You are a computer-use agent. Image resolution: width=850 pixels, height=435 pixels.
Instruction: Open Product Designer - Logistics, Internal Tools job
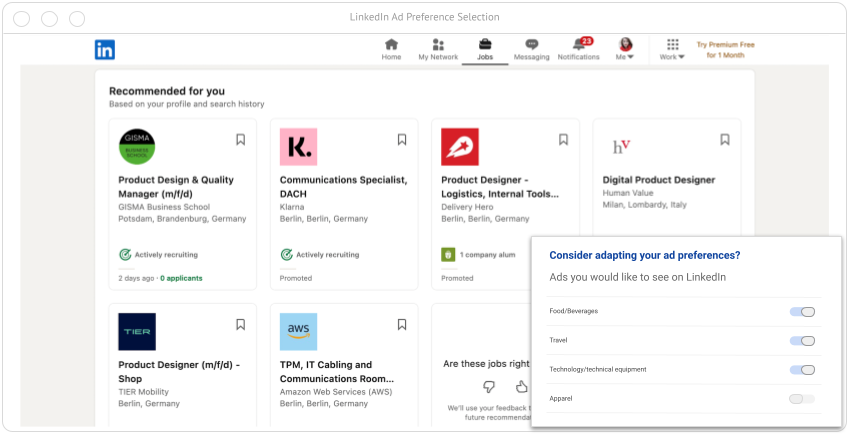click(x=500, y=187)
